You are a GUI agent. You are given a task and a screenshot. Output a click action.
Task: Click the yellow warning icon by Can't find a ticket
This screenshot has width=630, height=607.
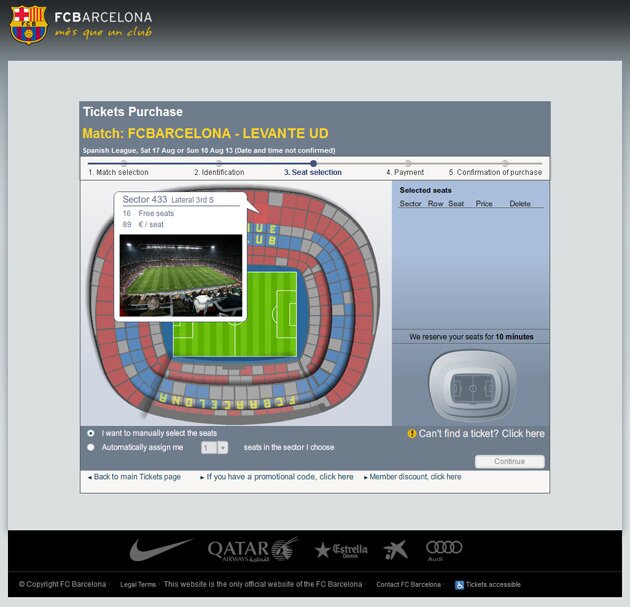tap(412, 433)
